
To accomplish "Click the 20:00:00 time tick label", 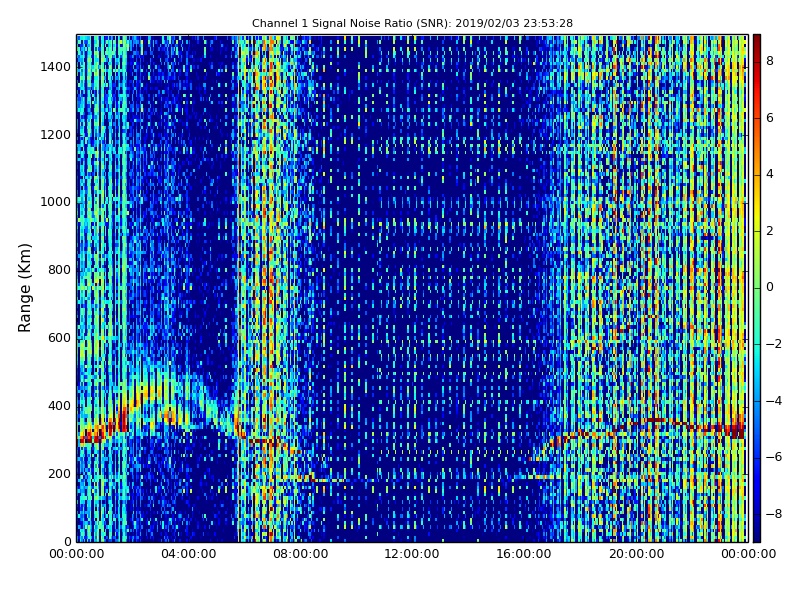I will click(x=636, y=554).
